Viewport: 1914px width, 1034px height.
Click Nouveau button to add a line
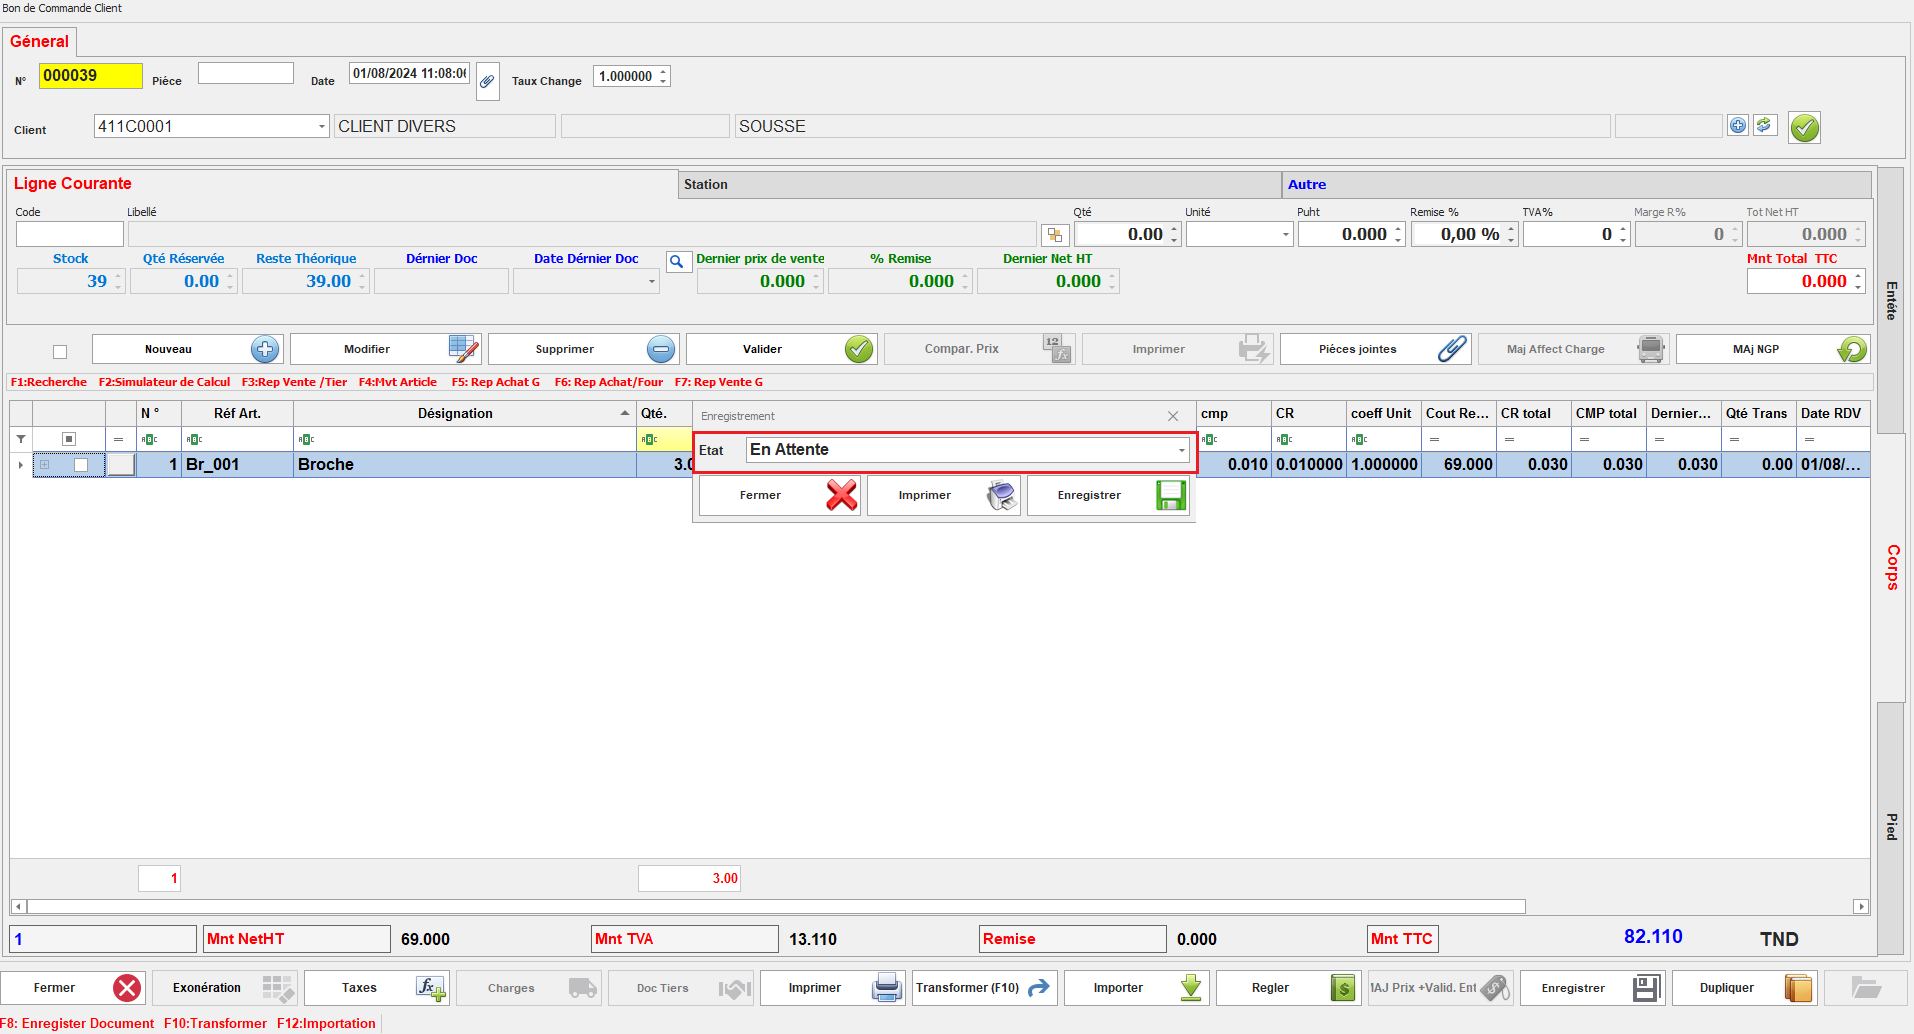pos(188,349)
